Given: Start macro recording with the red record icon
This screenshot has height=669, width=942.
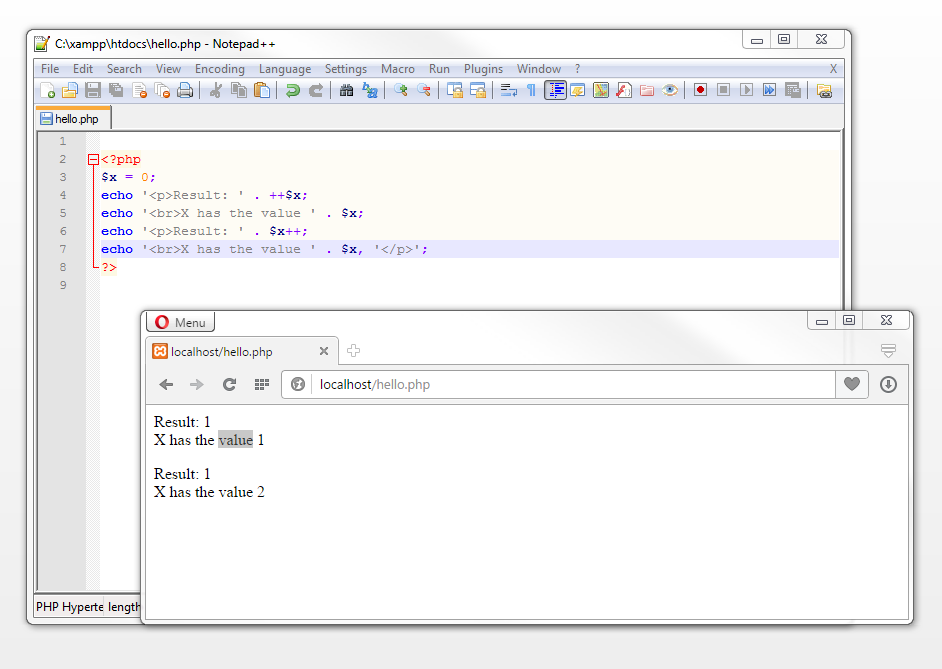Looking at the screenshot, I should click(x=700, y=91).
